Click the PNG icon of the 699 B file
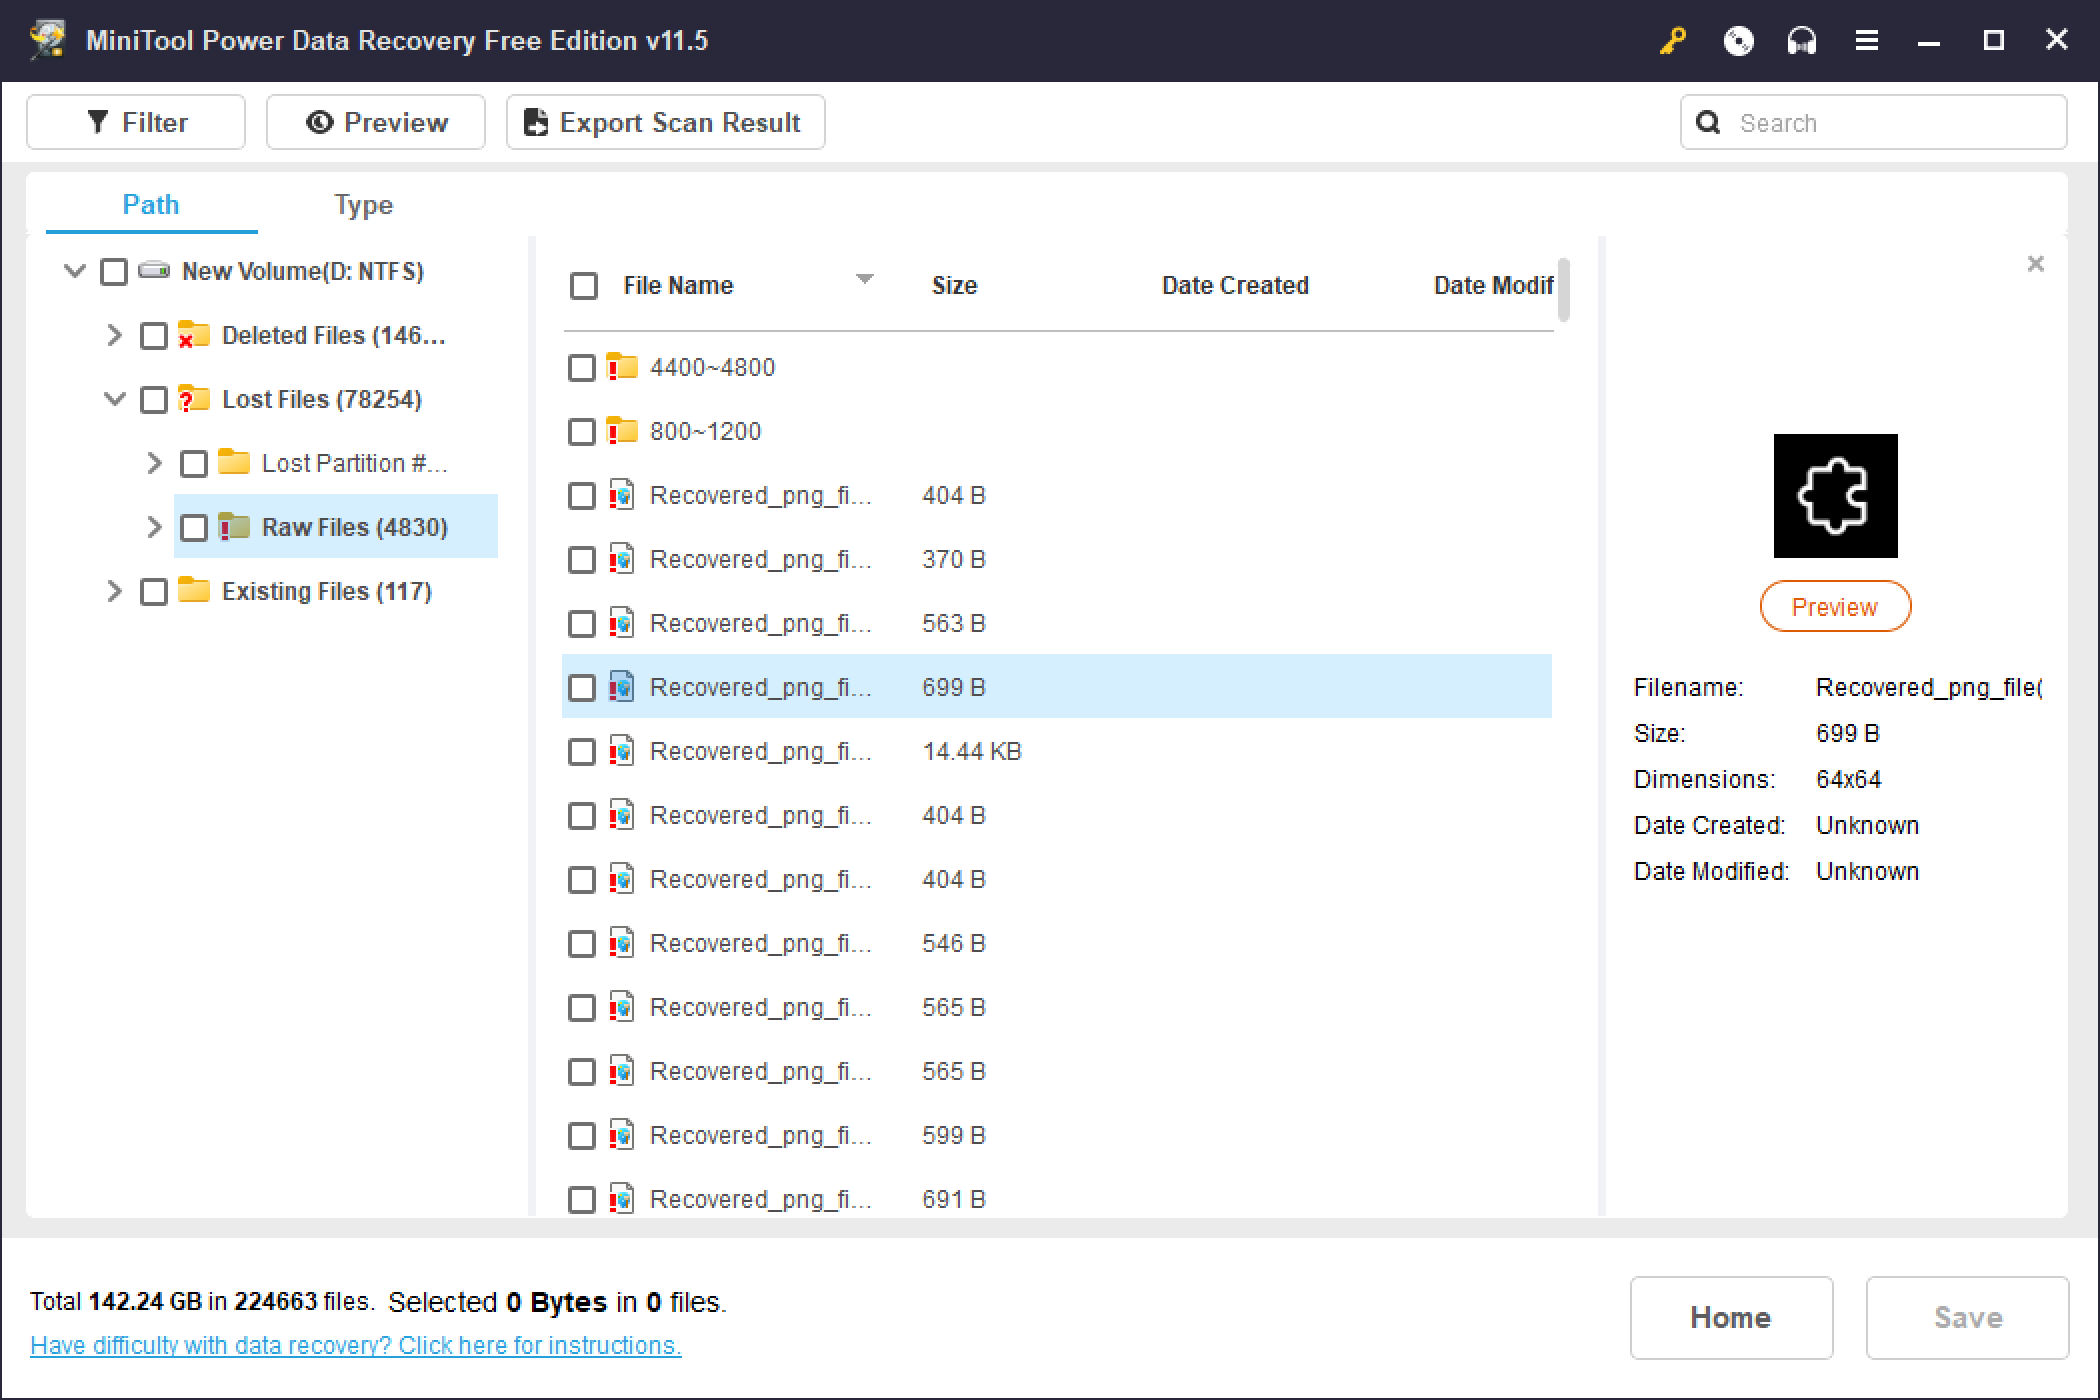Image resolution: width=2100 pixels, height=1400 pixels. [622, 687]
